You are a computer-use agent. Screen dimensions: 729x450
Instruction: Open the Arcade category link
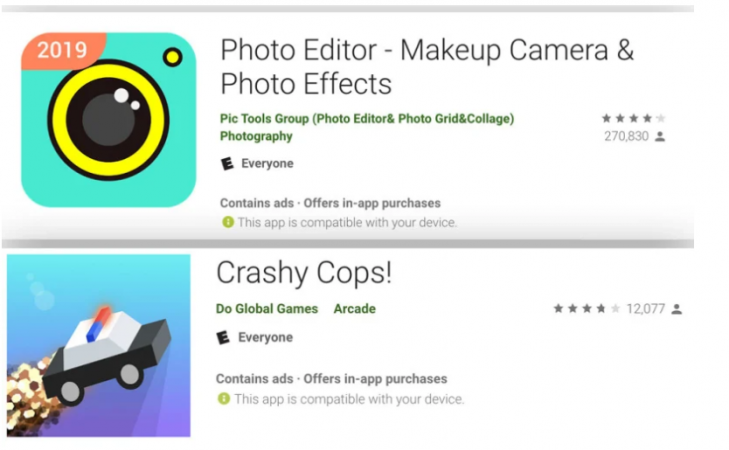[355, 309]
